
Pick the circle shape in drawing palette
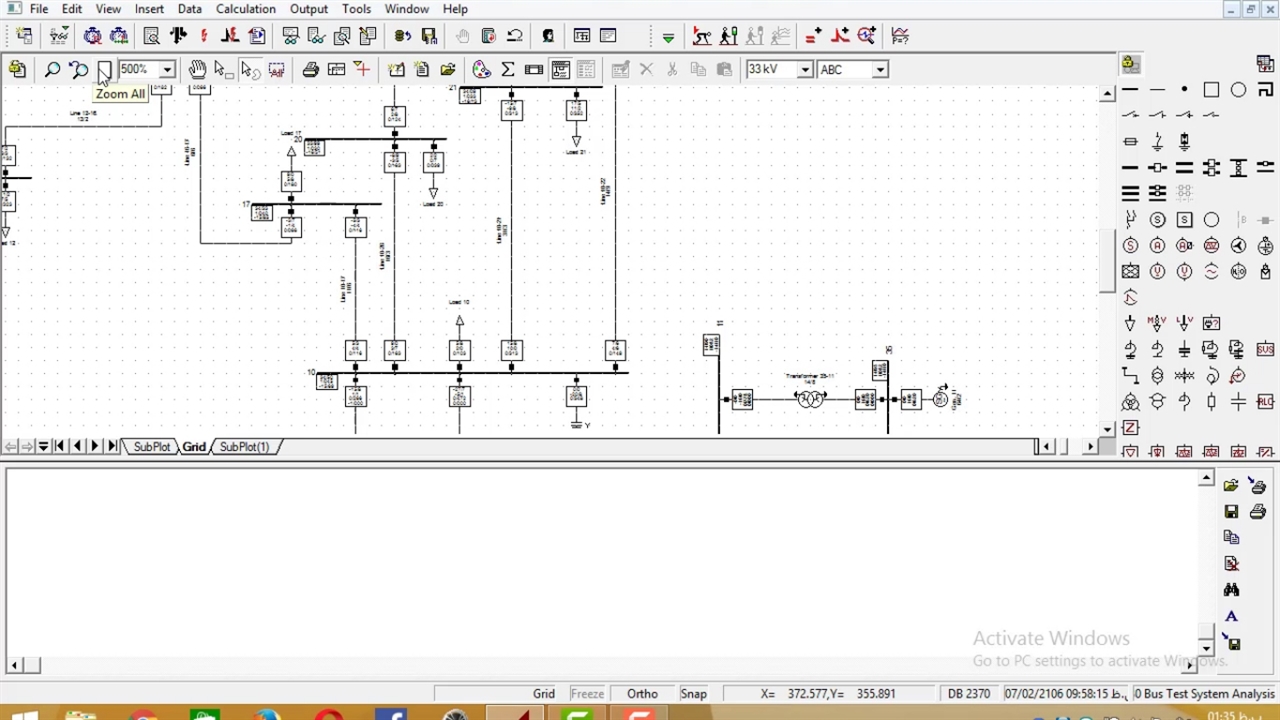pyautogui.click(x=1238, y=90)
